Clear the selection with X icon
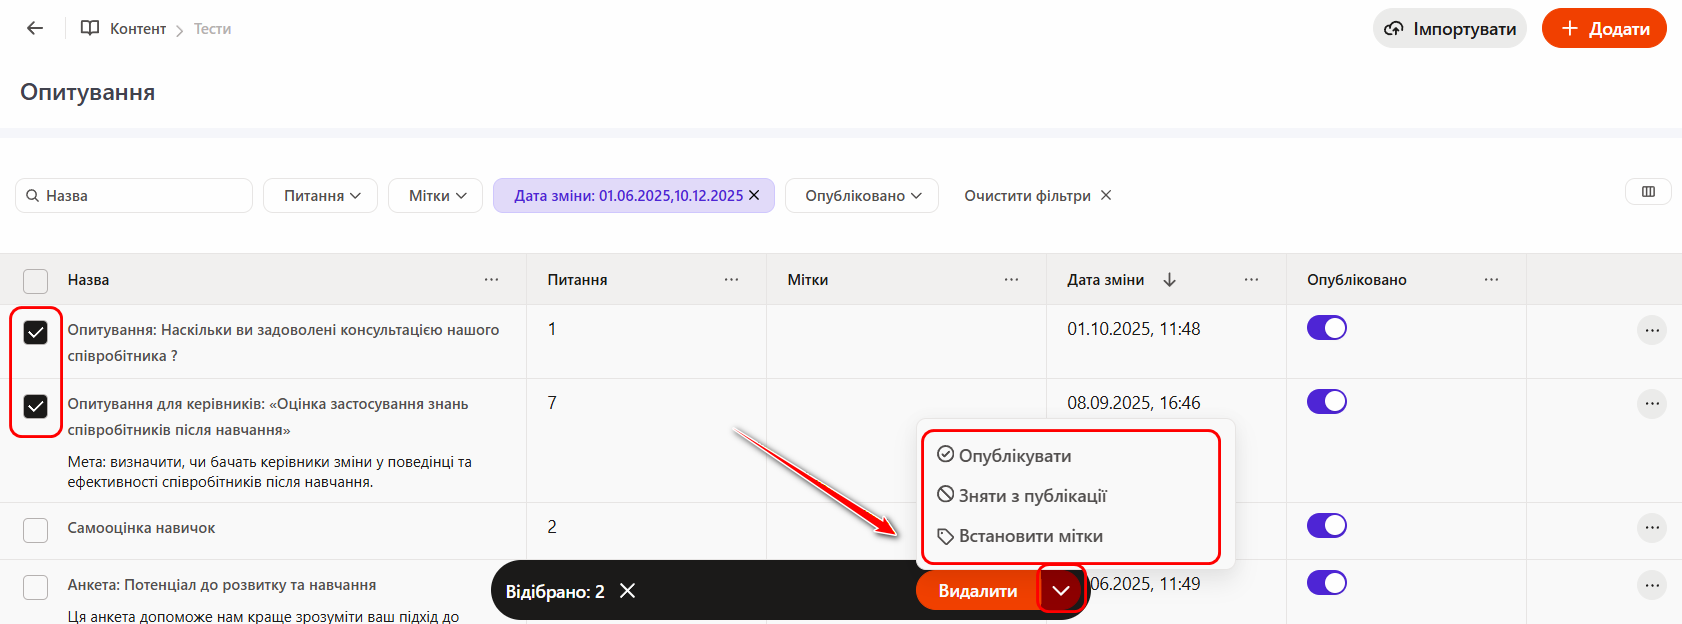Image resolution: width=1682 pixels, height=624 pixels. tap(627, 591)
